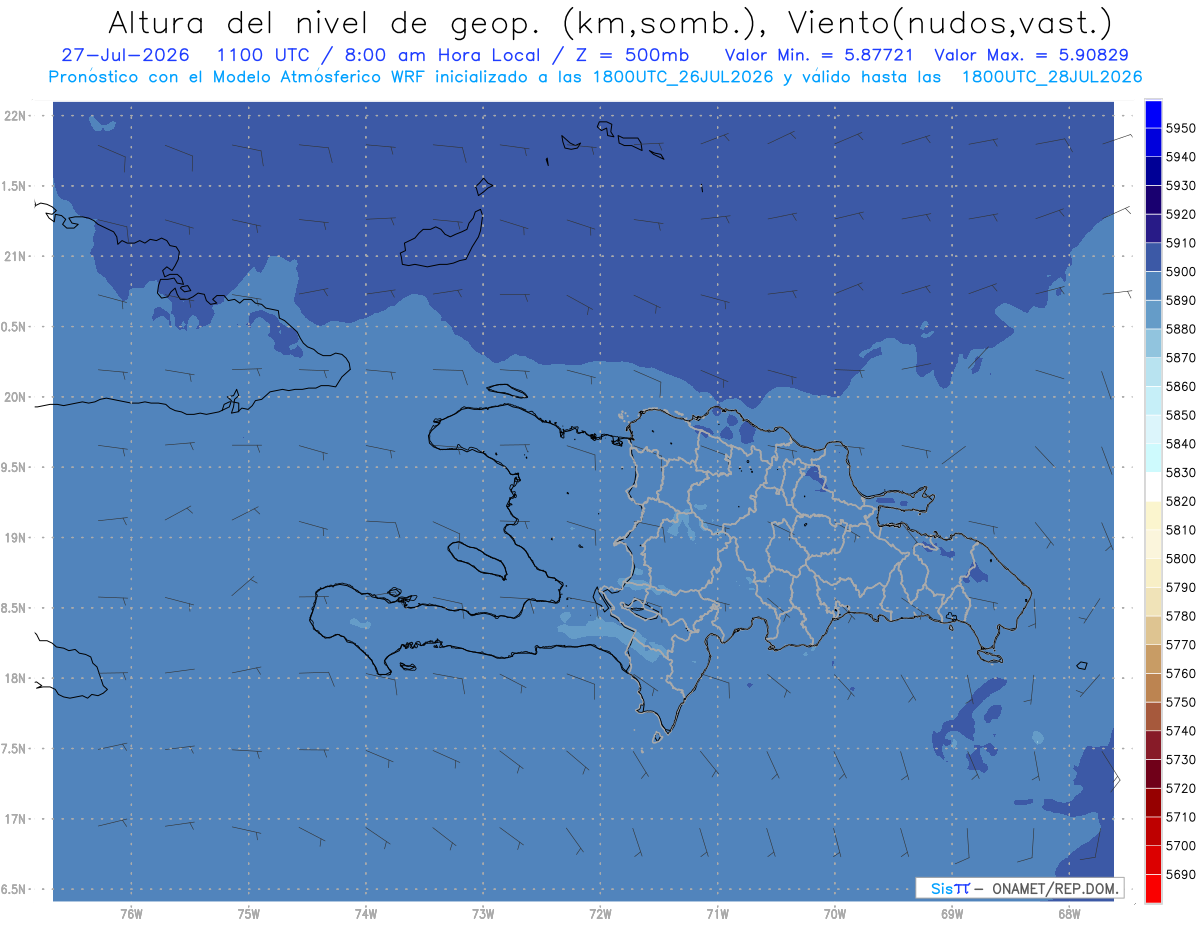Viewport: 1200px width, 927px height.
Task: Click the 5840 legend value
Action: coord(1180,444)
